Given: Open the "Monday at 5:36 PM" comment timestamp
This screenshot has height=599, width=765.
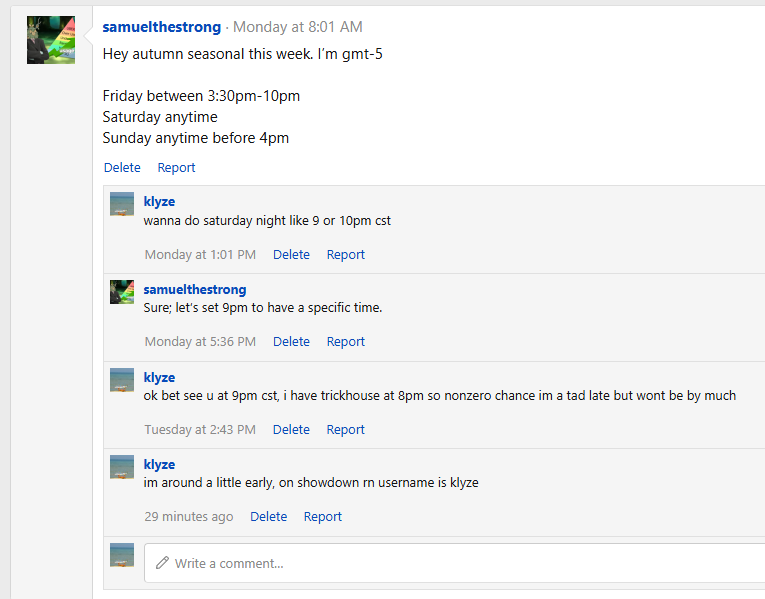Looking at the screenshot, I should point(200,342).
